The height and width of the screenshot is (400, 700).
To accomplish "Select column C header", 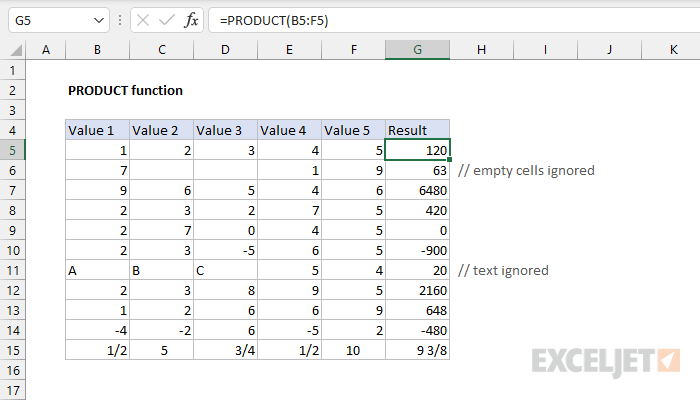I will tap(162, 50).
